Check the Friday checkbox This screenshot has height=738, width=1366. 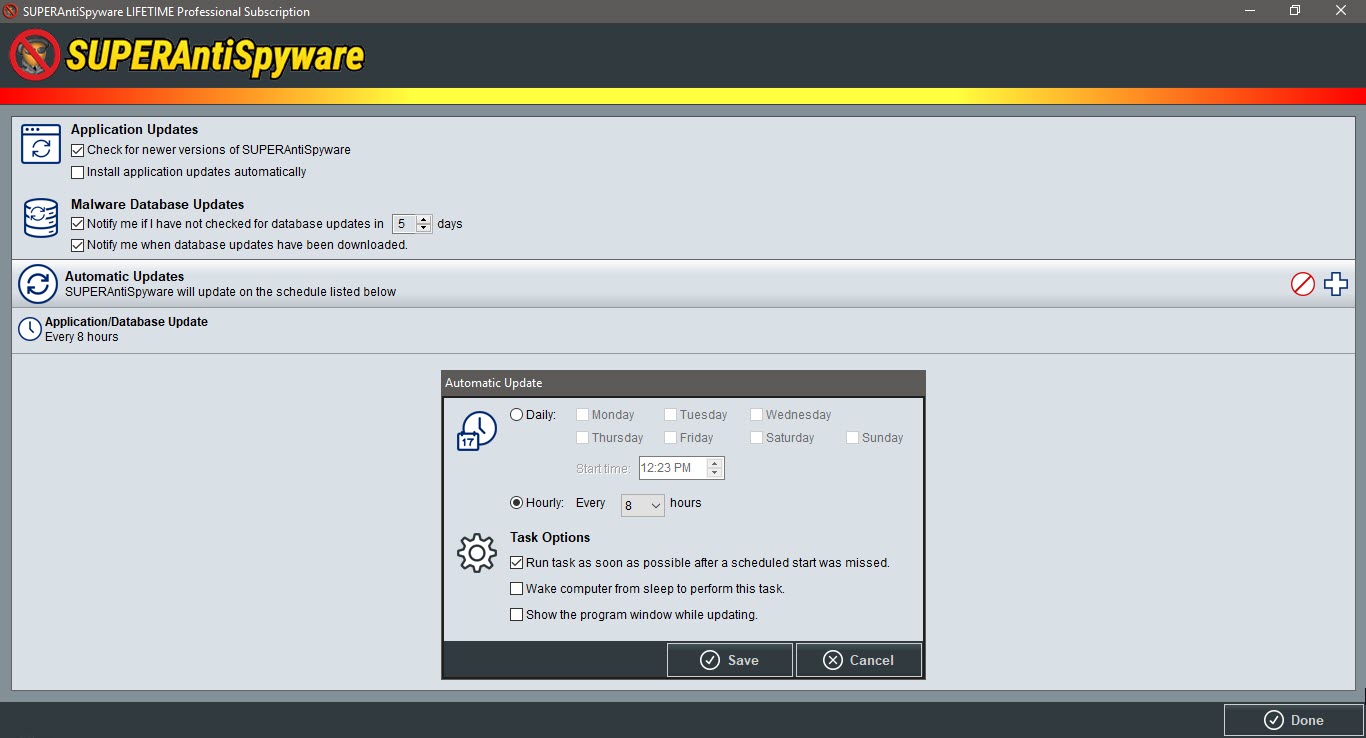671,438
